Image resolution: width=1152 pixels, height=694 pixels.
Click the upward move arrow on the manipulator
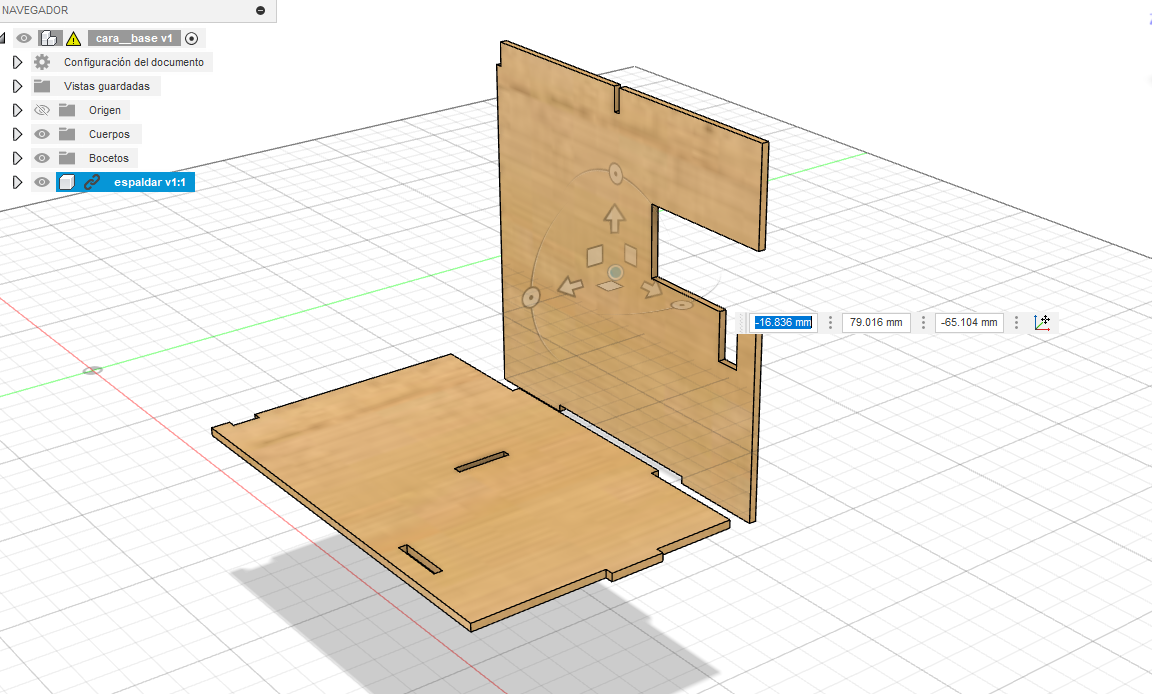point(614,218)
